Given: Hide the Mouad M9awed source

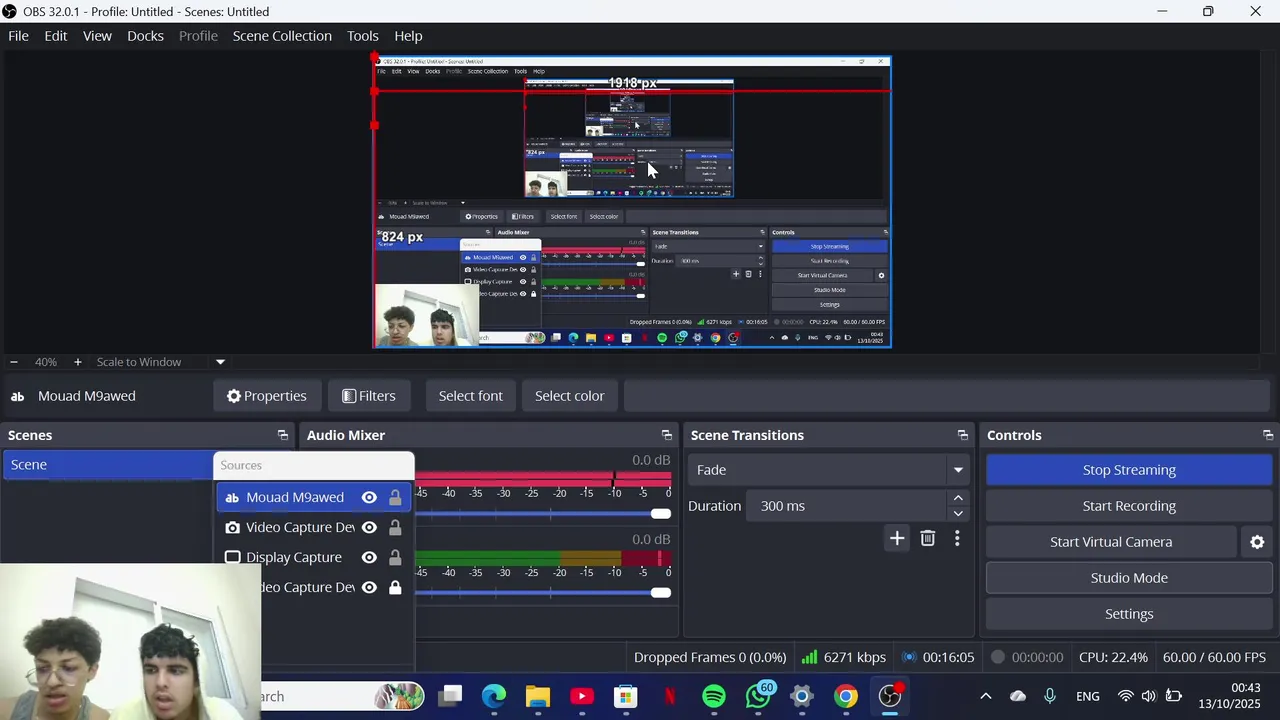Looking at the screenshot, I should coord(369,498).
